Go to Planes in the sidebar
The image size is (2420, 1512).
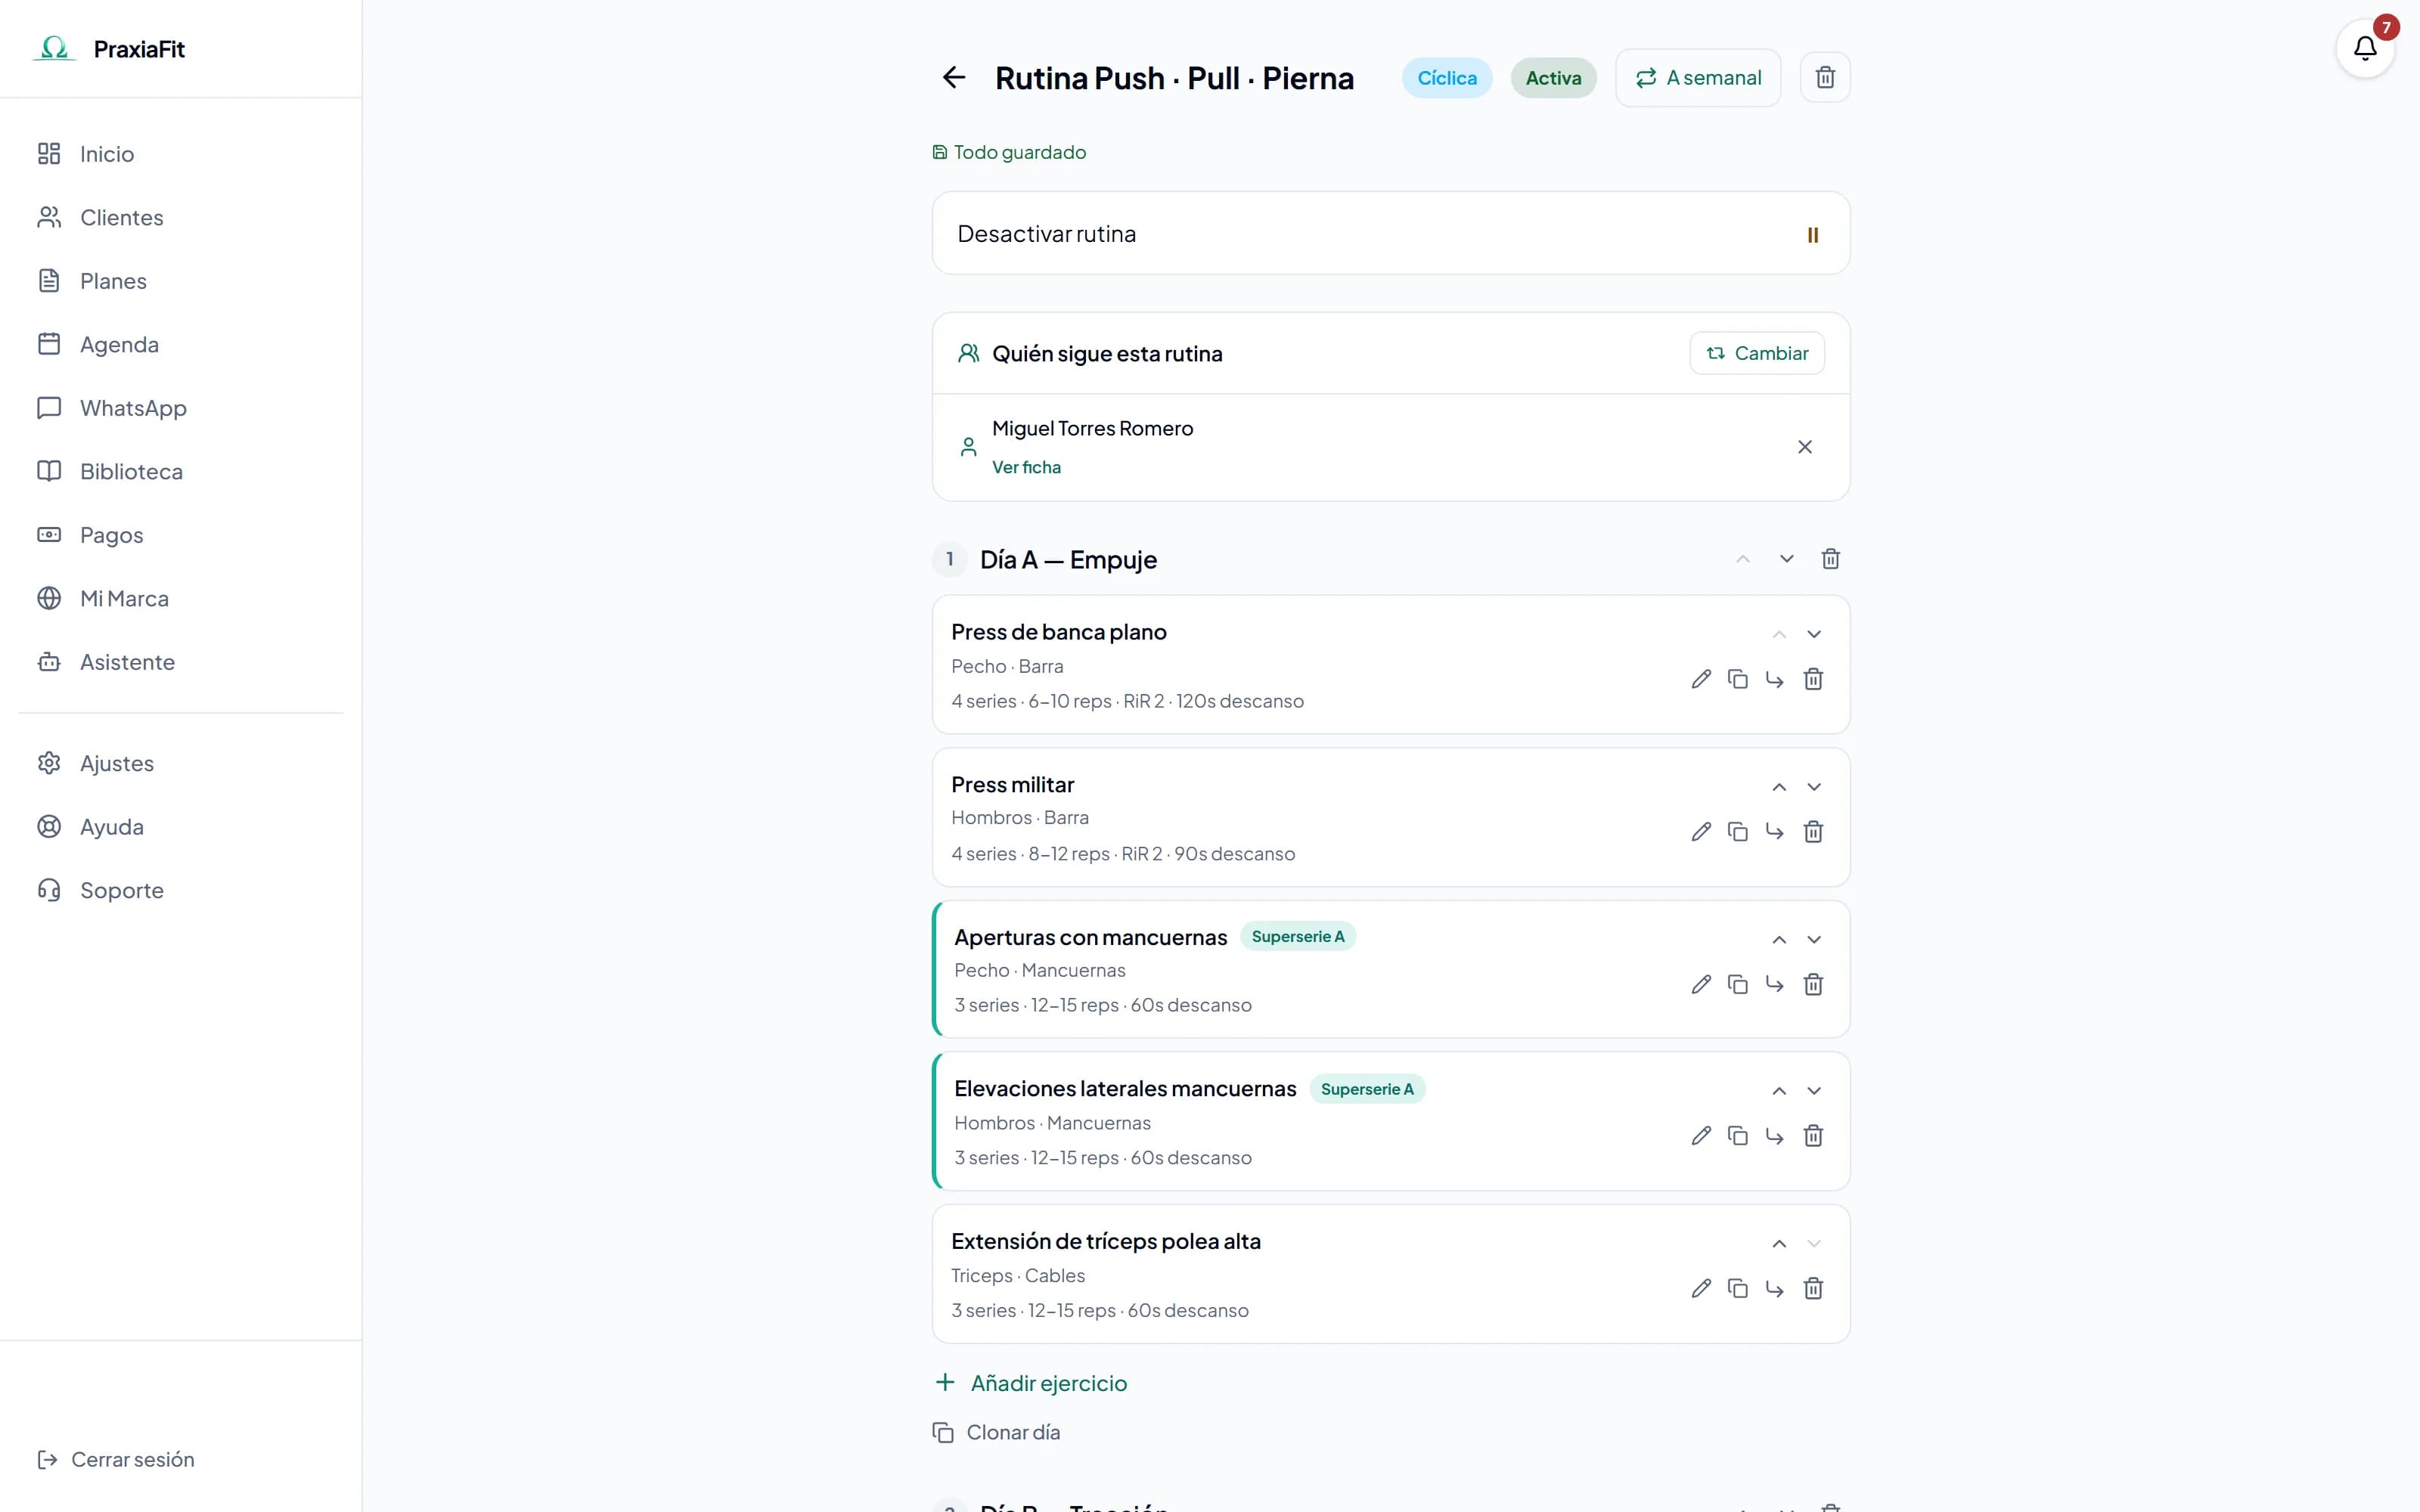click(x=181, y=281)
